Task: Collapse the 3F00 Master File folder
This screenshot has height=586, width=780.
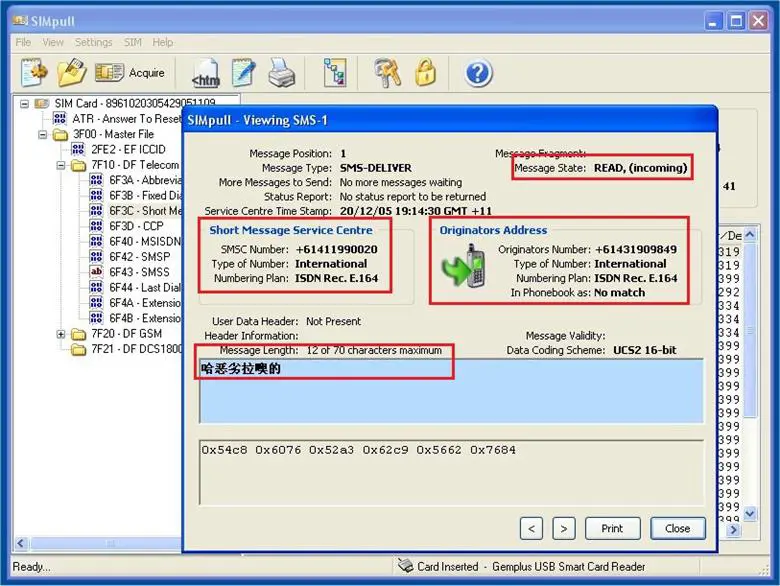Action: (44, 134)
